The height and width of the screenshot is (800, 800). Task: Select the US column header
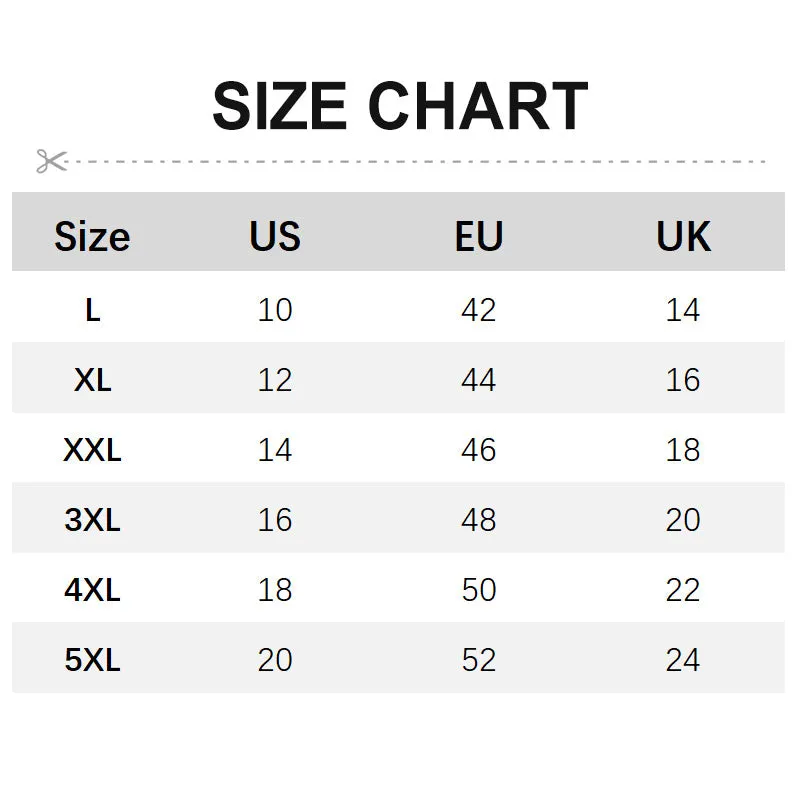(275, 236)
